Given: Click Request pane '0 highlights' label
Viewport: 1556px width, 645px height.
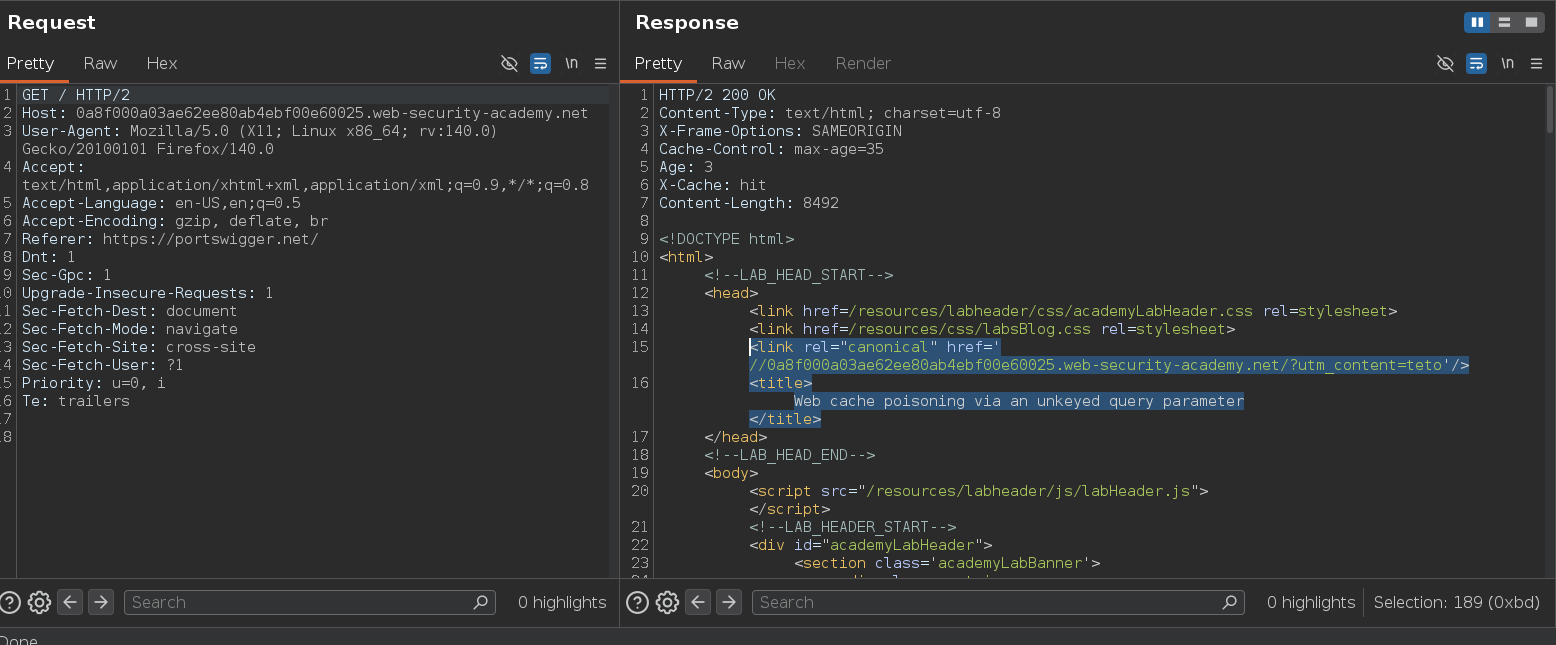Looking at the screenshot, I should 562,602.
